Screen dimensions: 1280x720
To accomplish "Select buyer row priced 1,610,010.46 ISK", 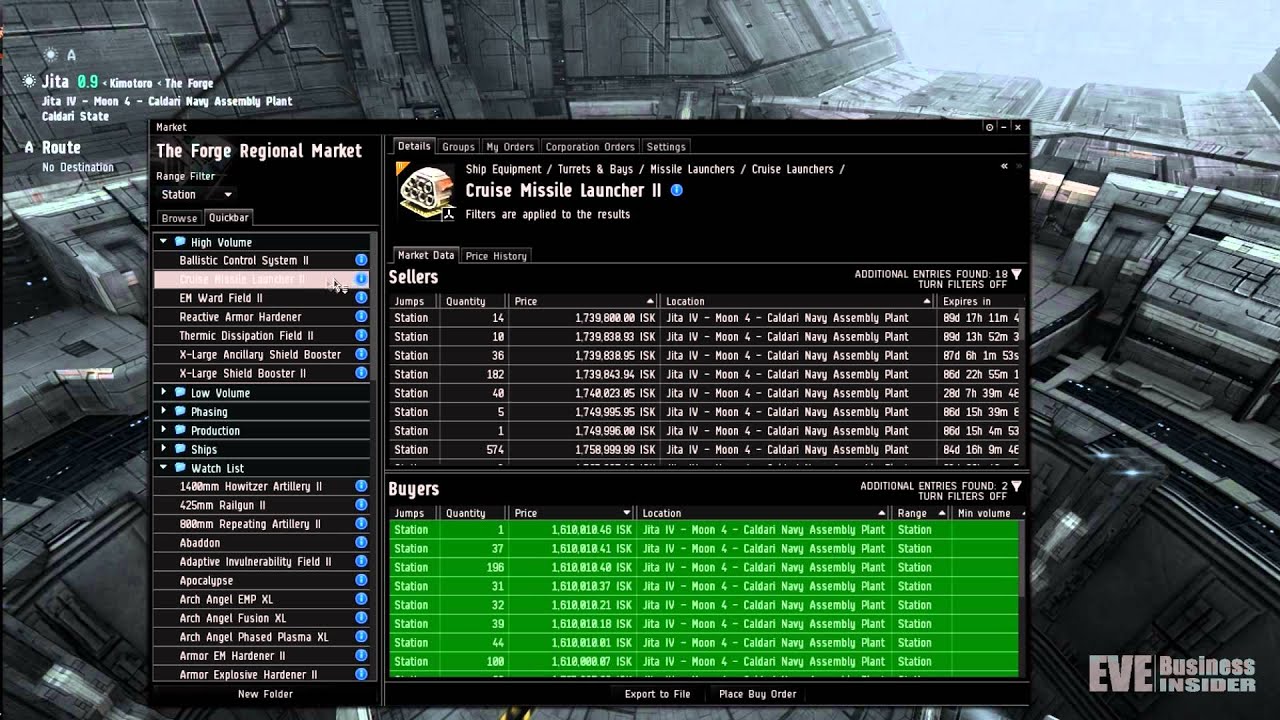I will click(x=704, y=530).
